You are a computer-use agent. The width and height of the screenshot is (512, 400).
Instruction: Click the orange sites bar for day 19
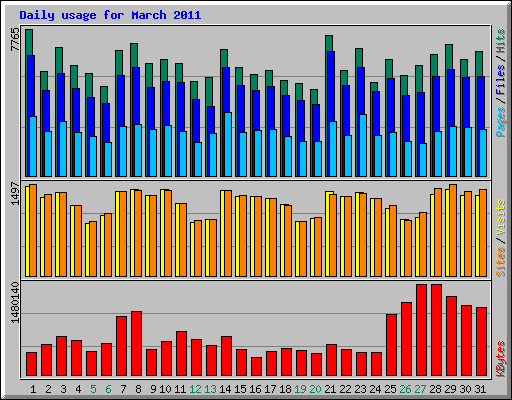click(x=303, y=249)
